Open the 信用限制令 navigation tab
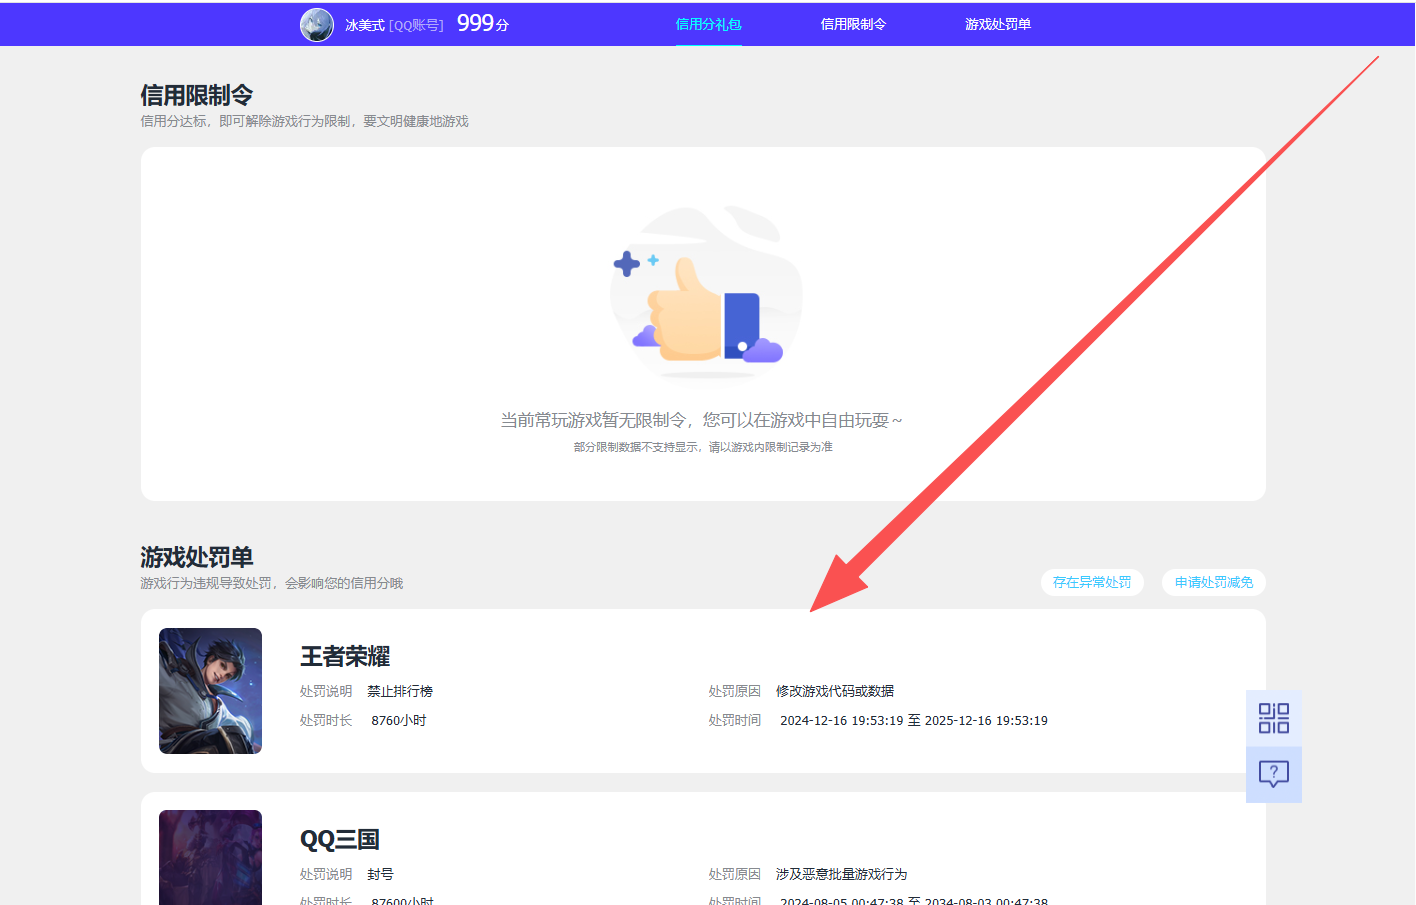 tap(854, 21)
